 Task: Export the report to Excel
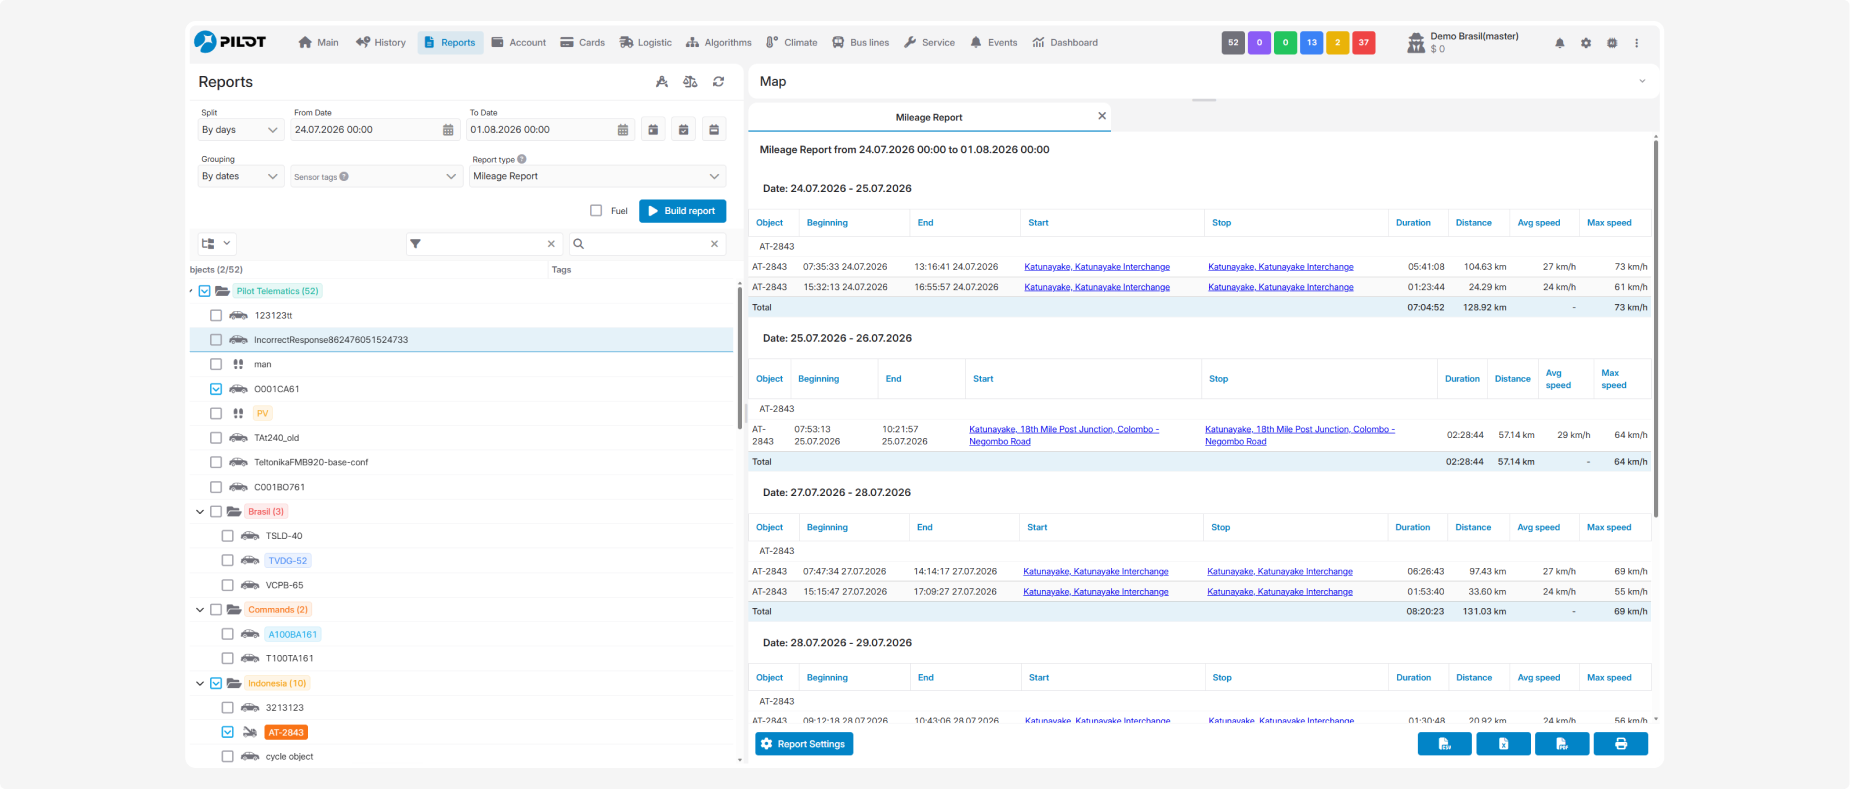click(x=1503, y=744)
